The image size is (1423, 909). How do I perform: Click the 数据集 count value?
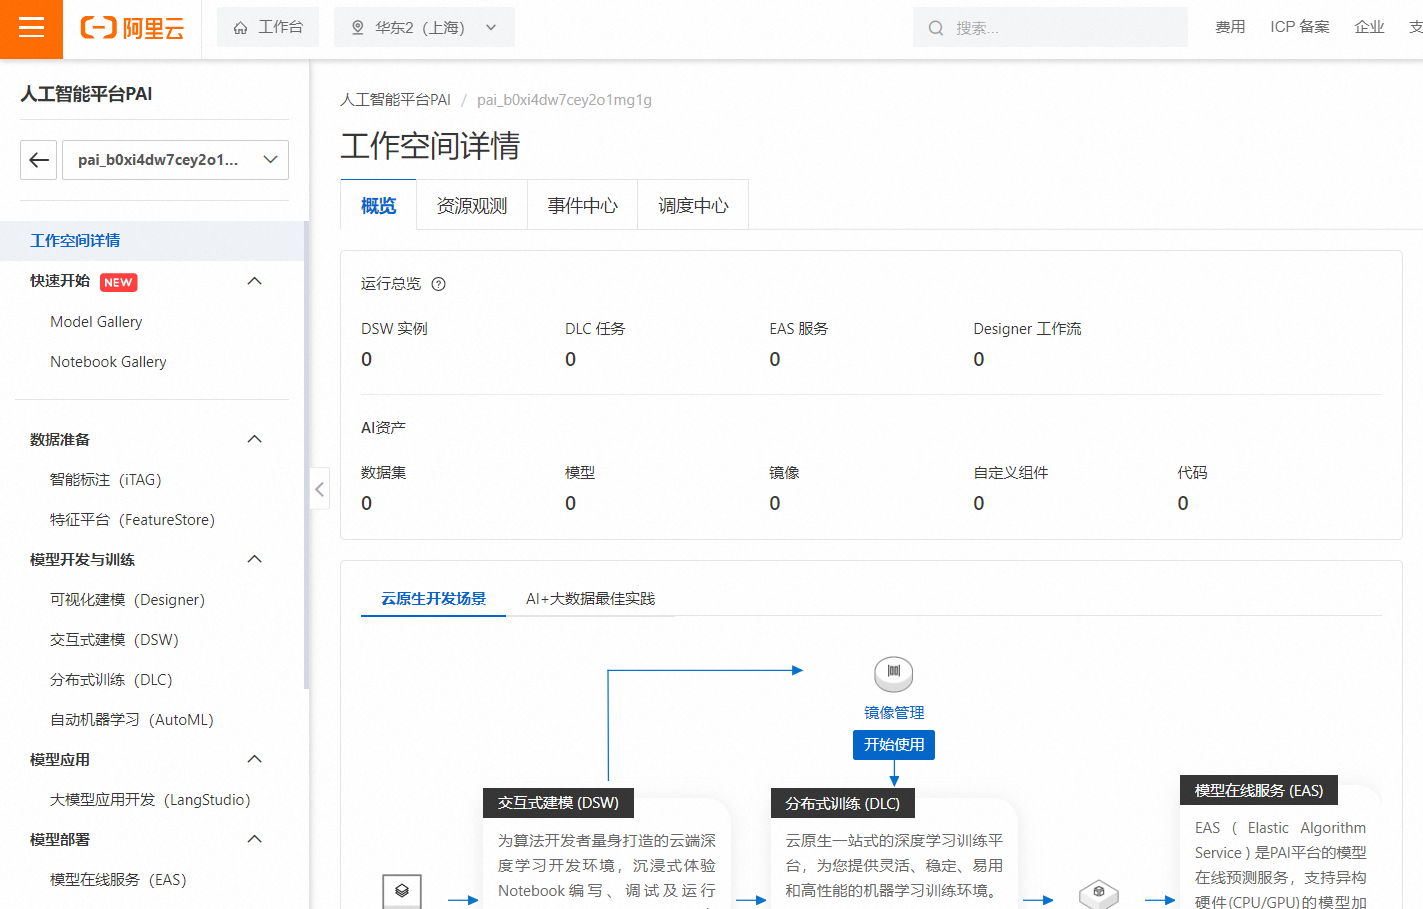click(367, 504)
